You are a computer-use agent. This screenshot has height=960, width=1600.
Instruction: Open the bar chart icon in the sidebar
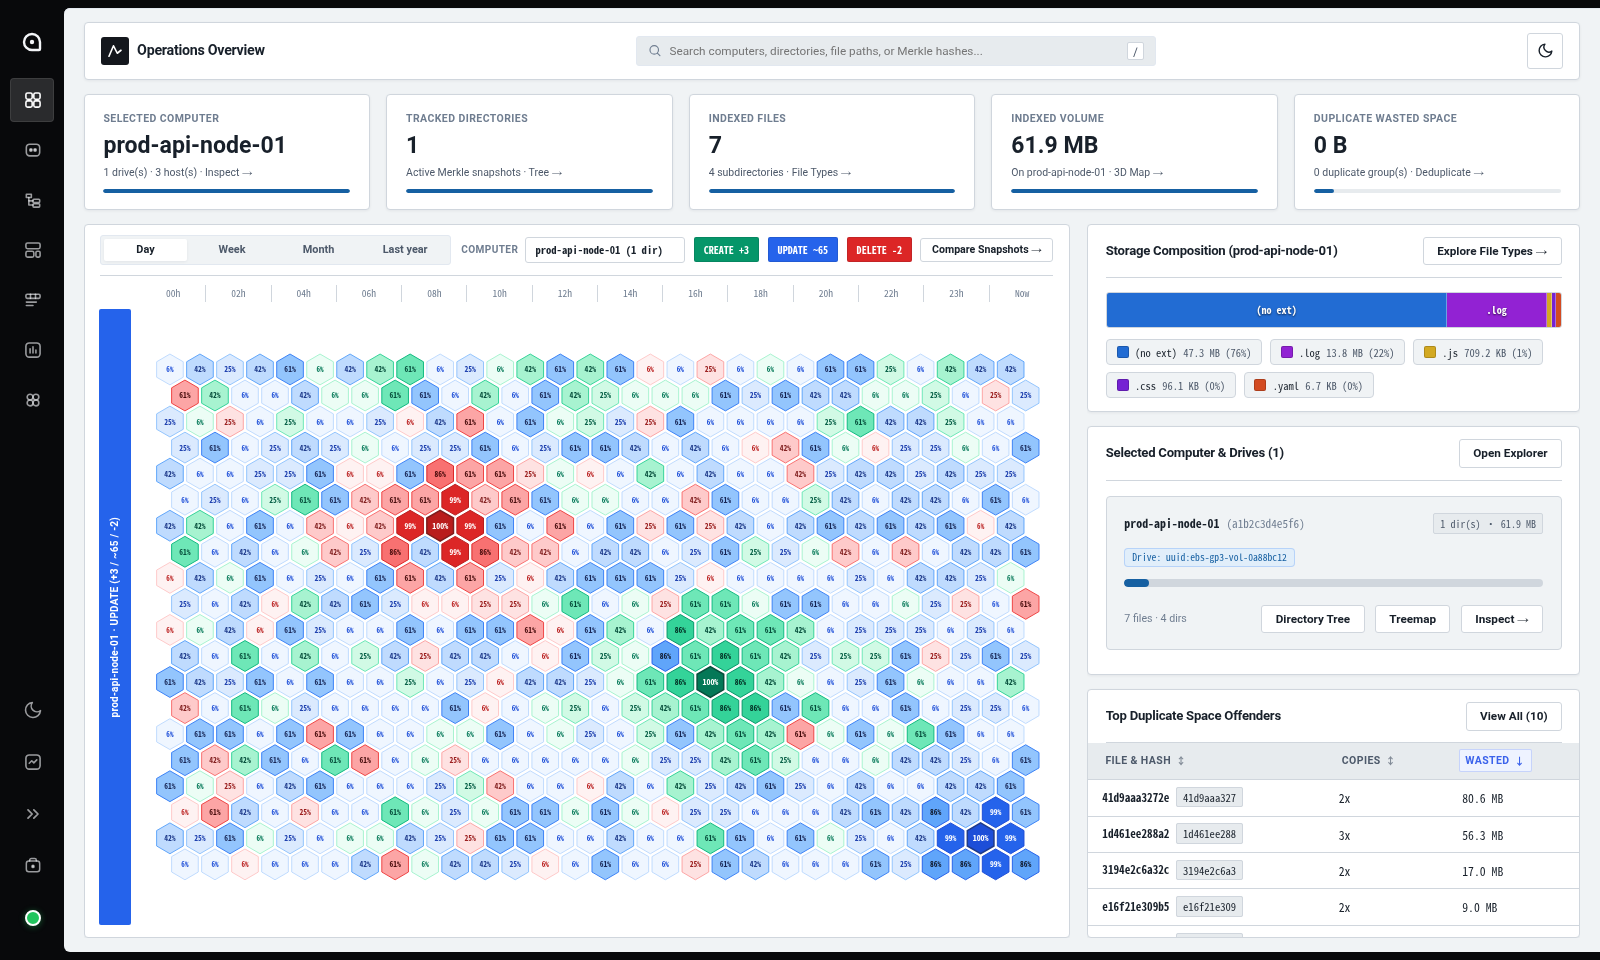tap(32, 350)
